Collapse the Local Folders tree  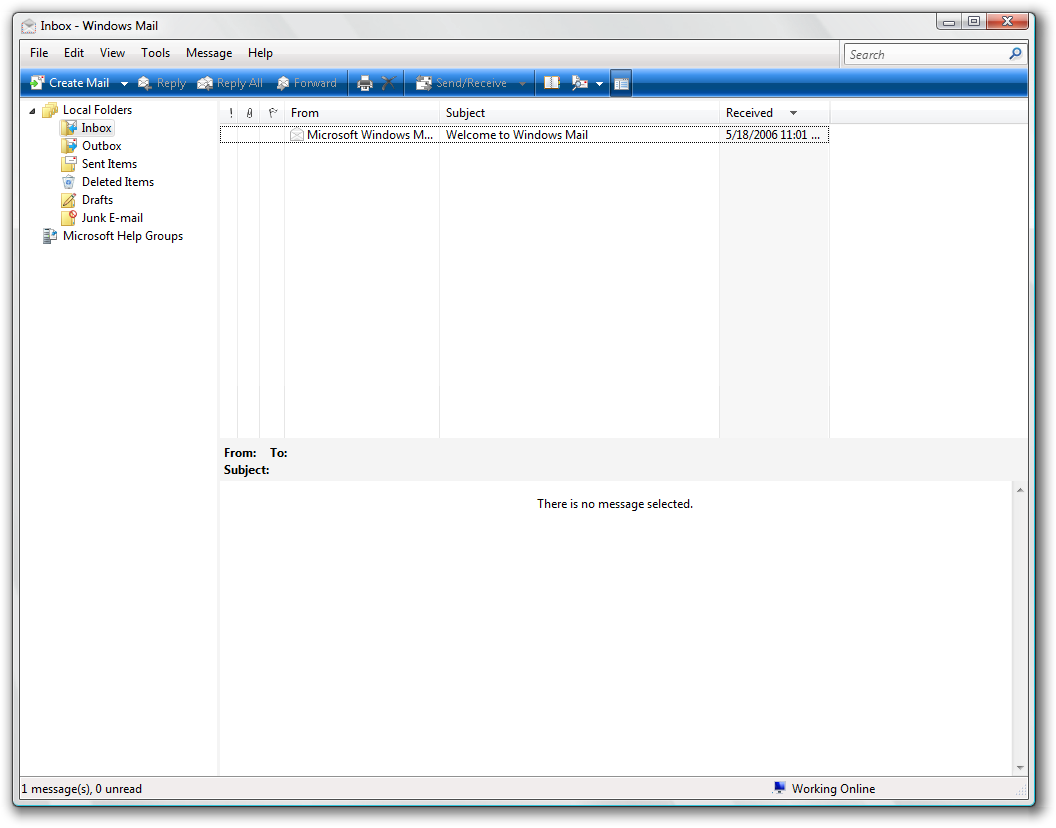point(32,110)
